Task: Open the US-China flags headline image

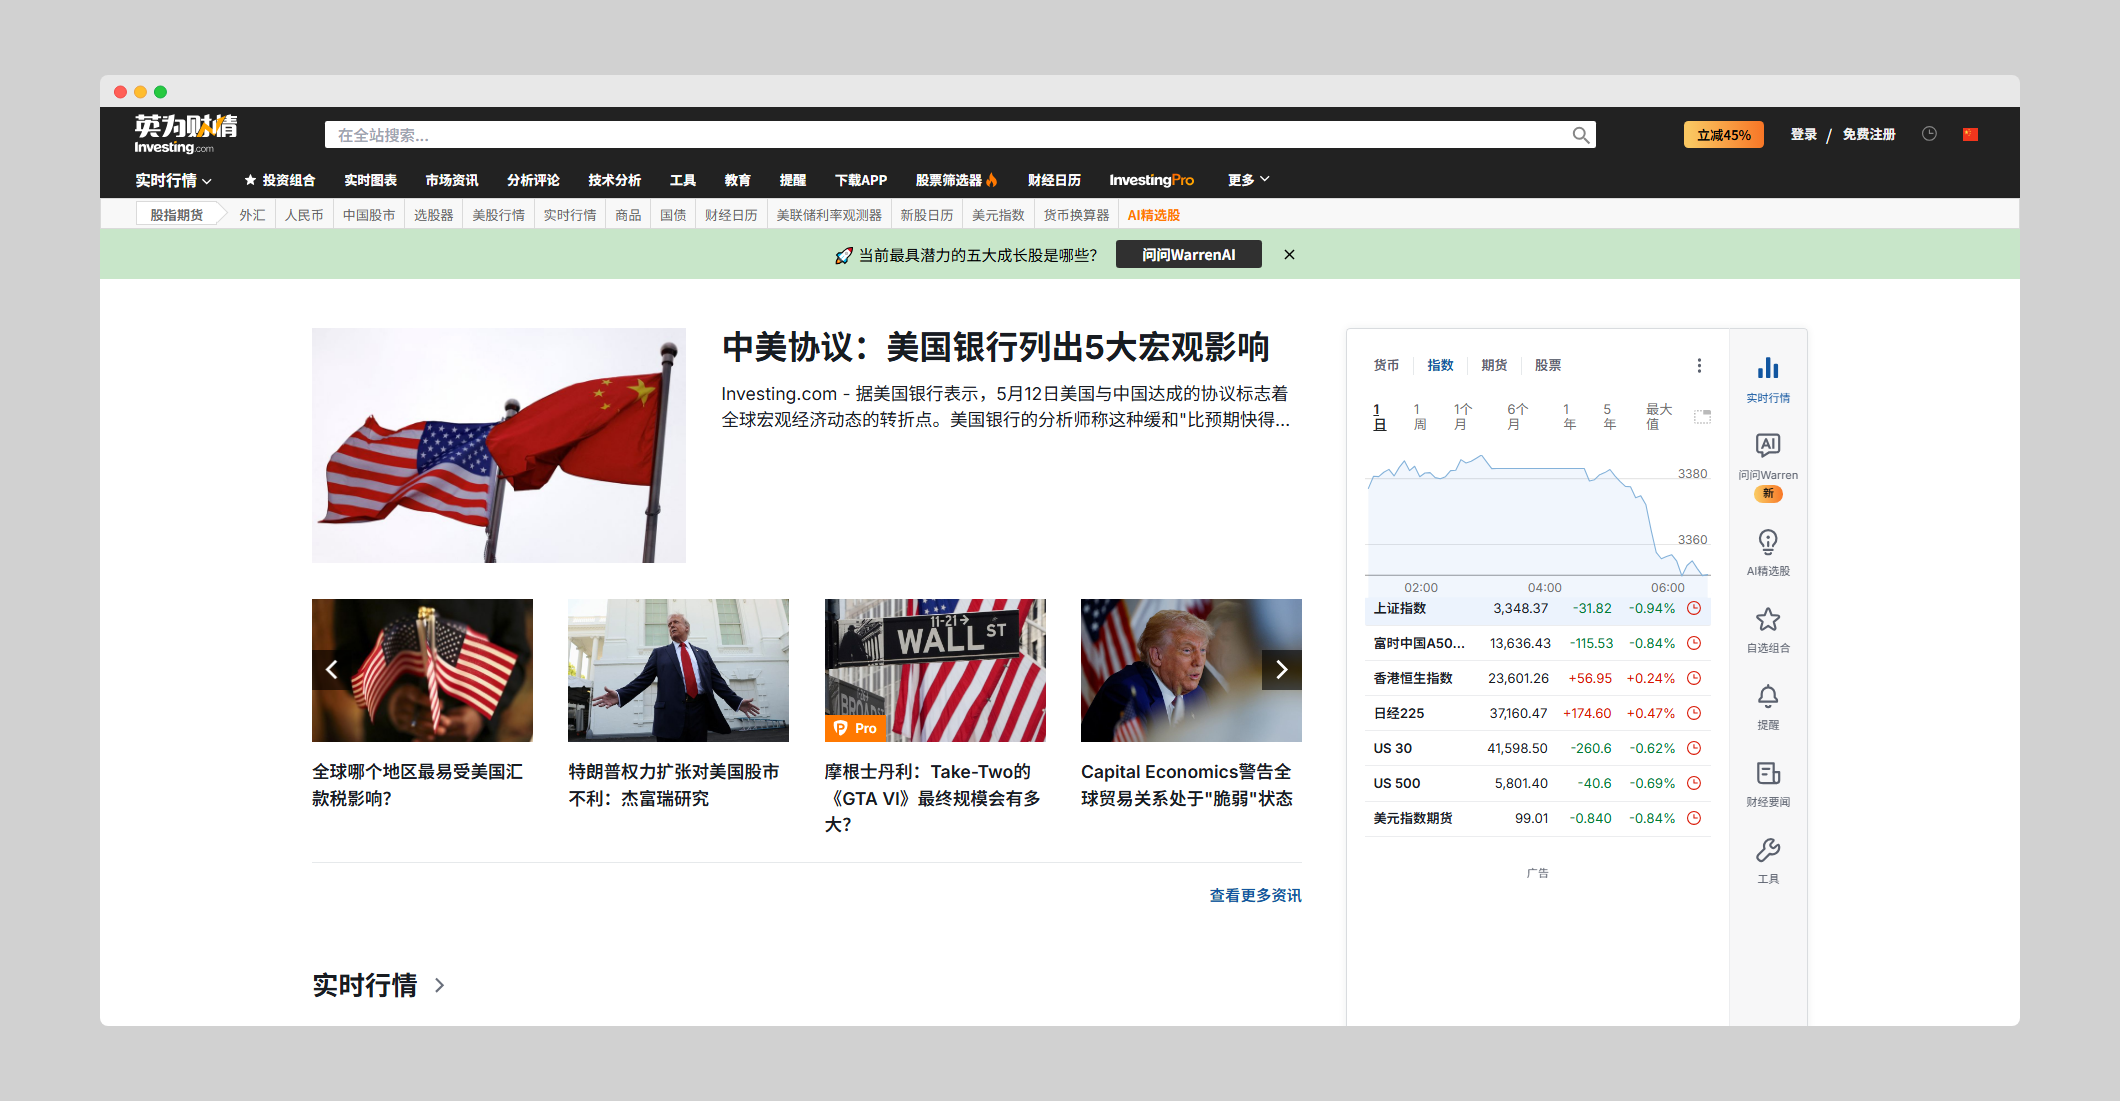Action: coord(499,445)
